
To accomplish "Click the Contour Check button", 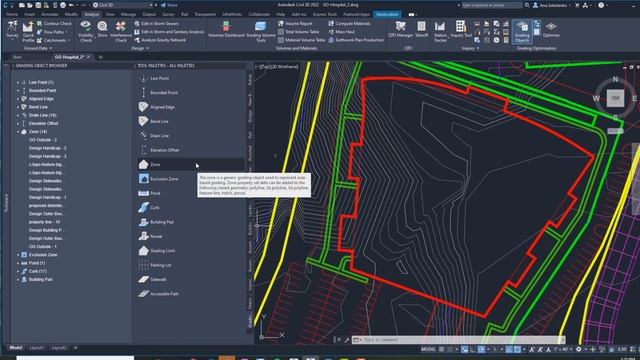I will pyautogui.click(x=54, y=24).
